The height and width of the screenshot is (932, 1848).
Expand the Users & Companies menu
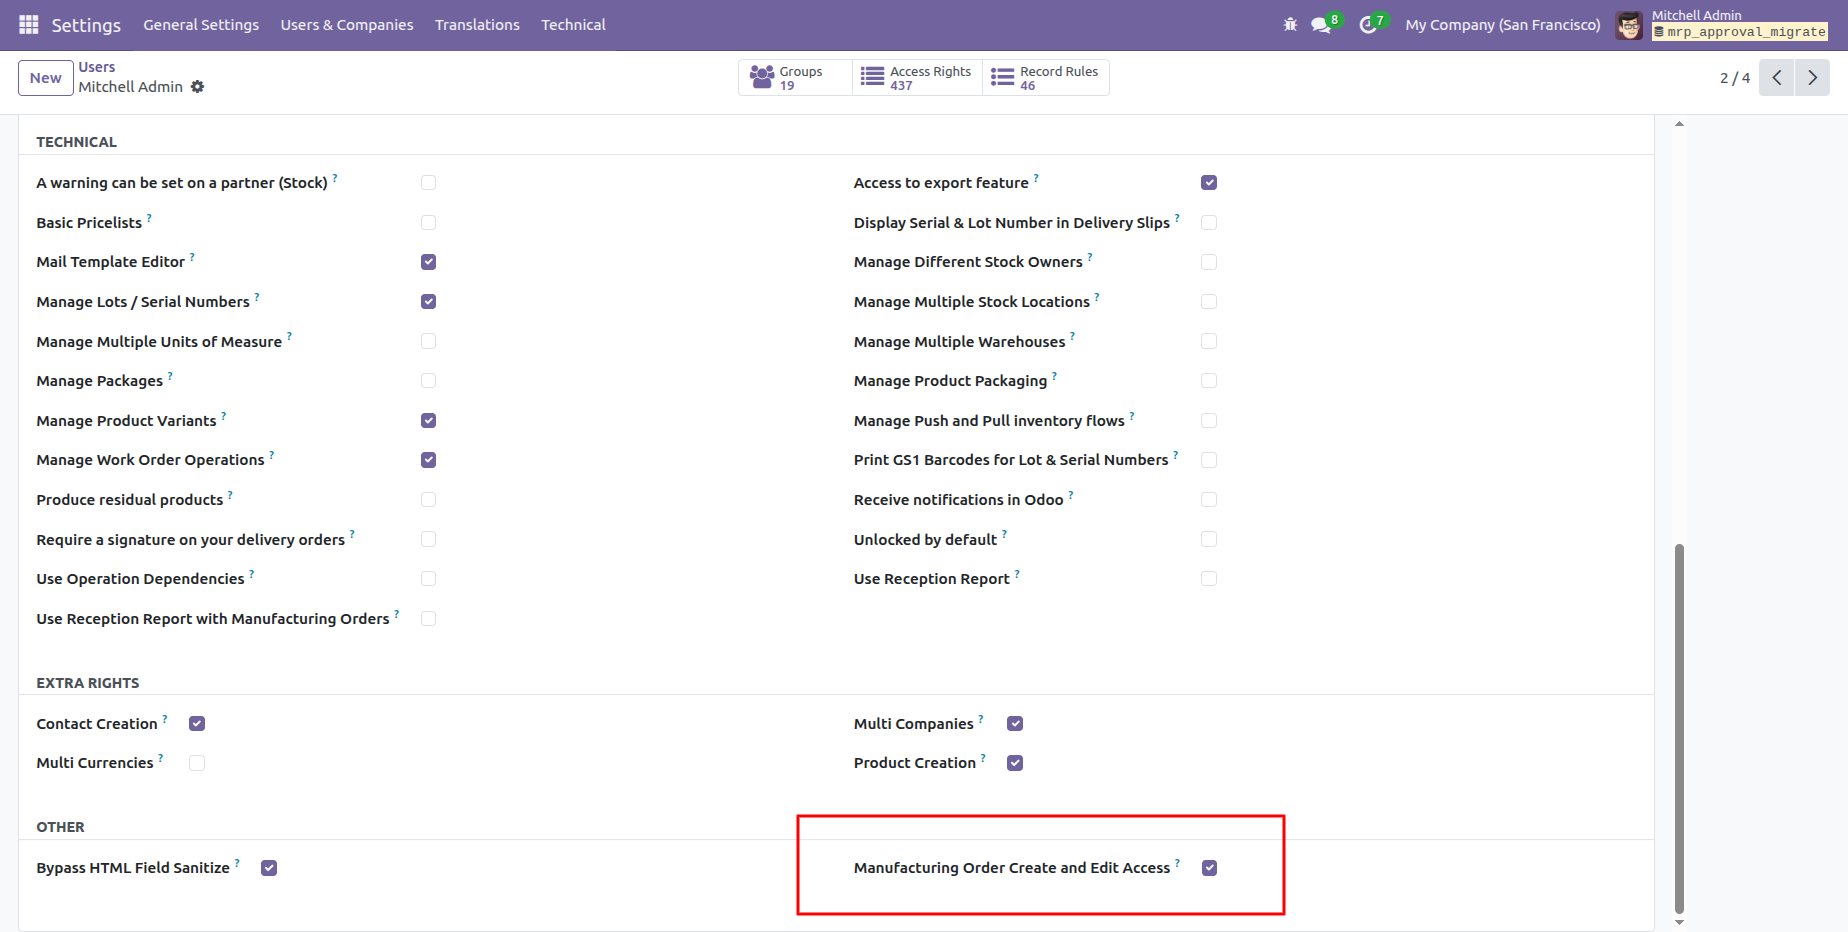point(346,25)
